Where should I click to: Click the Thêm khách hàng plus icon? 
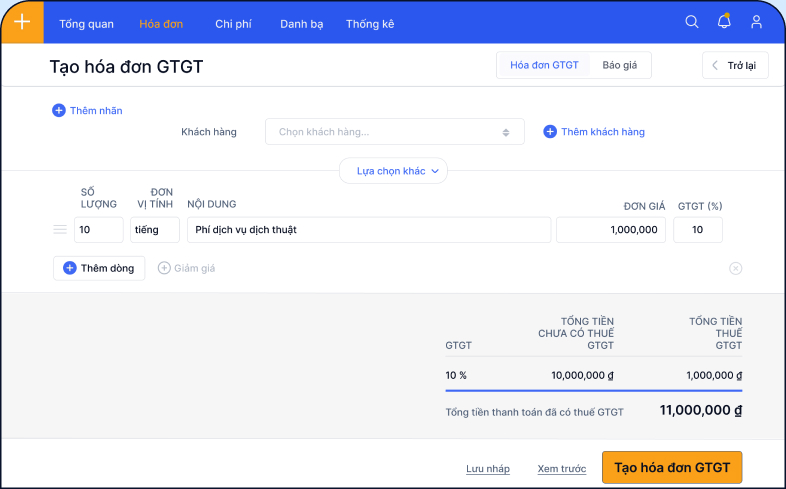[550, 132]
